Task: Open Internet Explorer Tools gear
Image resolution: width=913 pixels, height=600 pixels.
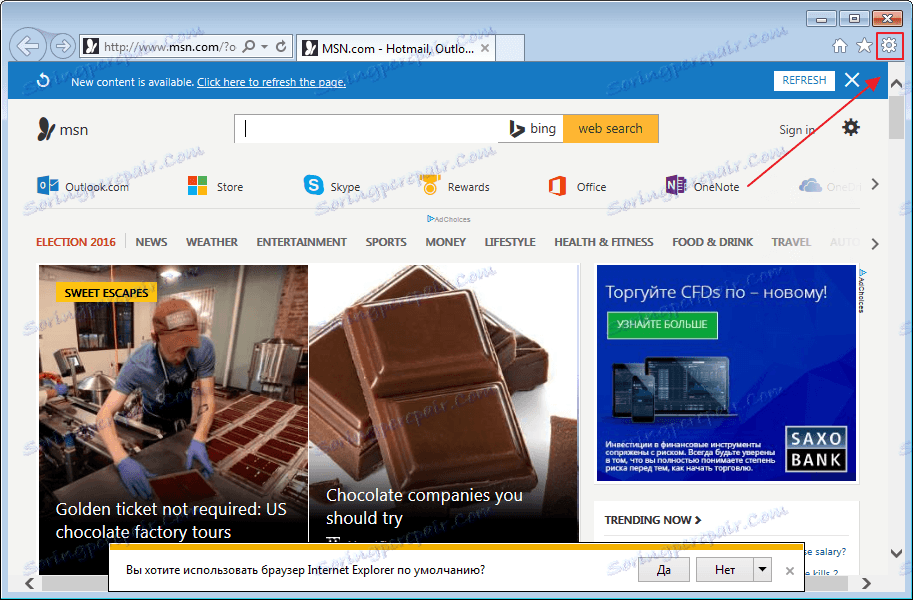Action: (888, 45)
